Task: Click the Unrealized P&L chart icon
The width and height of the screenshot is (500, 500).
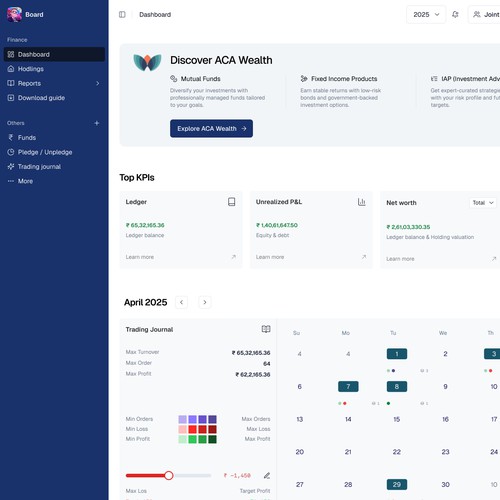Action: click(362, 202)
